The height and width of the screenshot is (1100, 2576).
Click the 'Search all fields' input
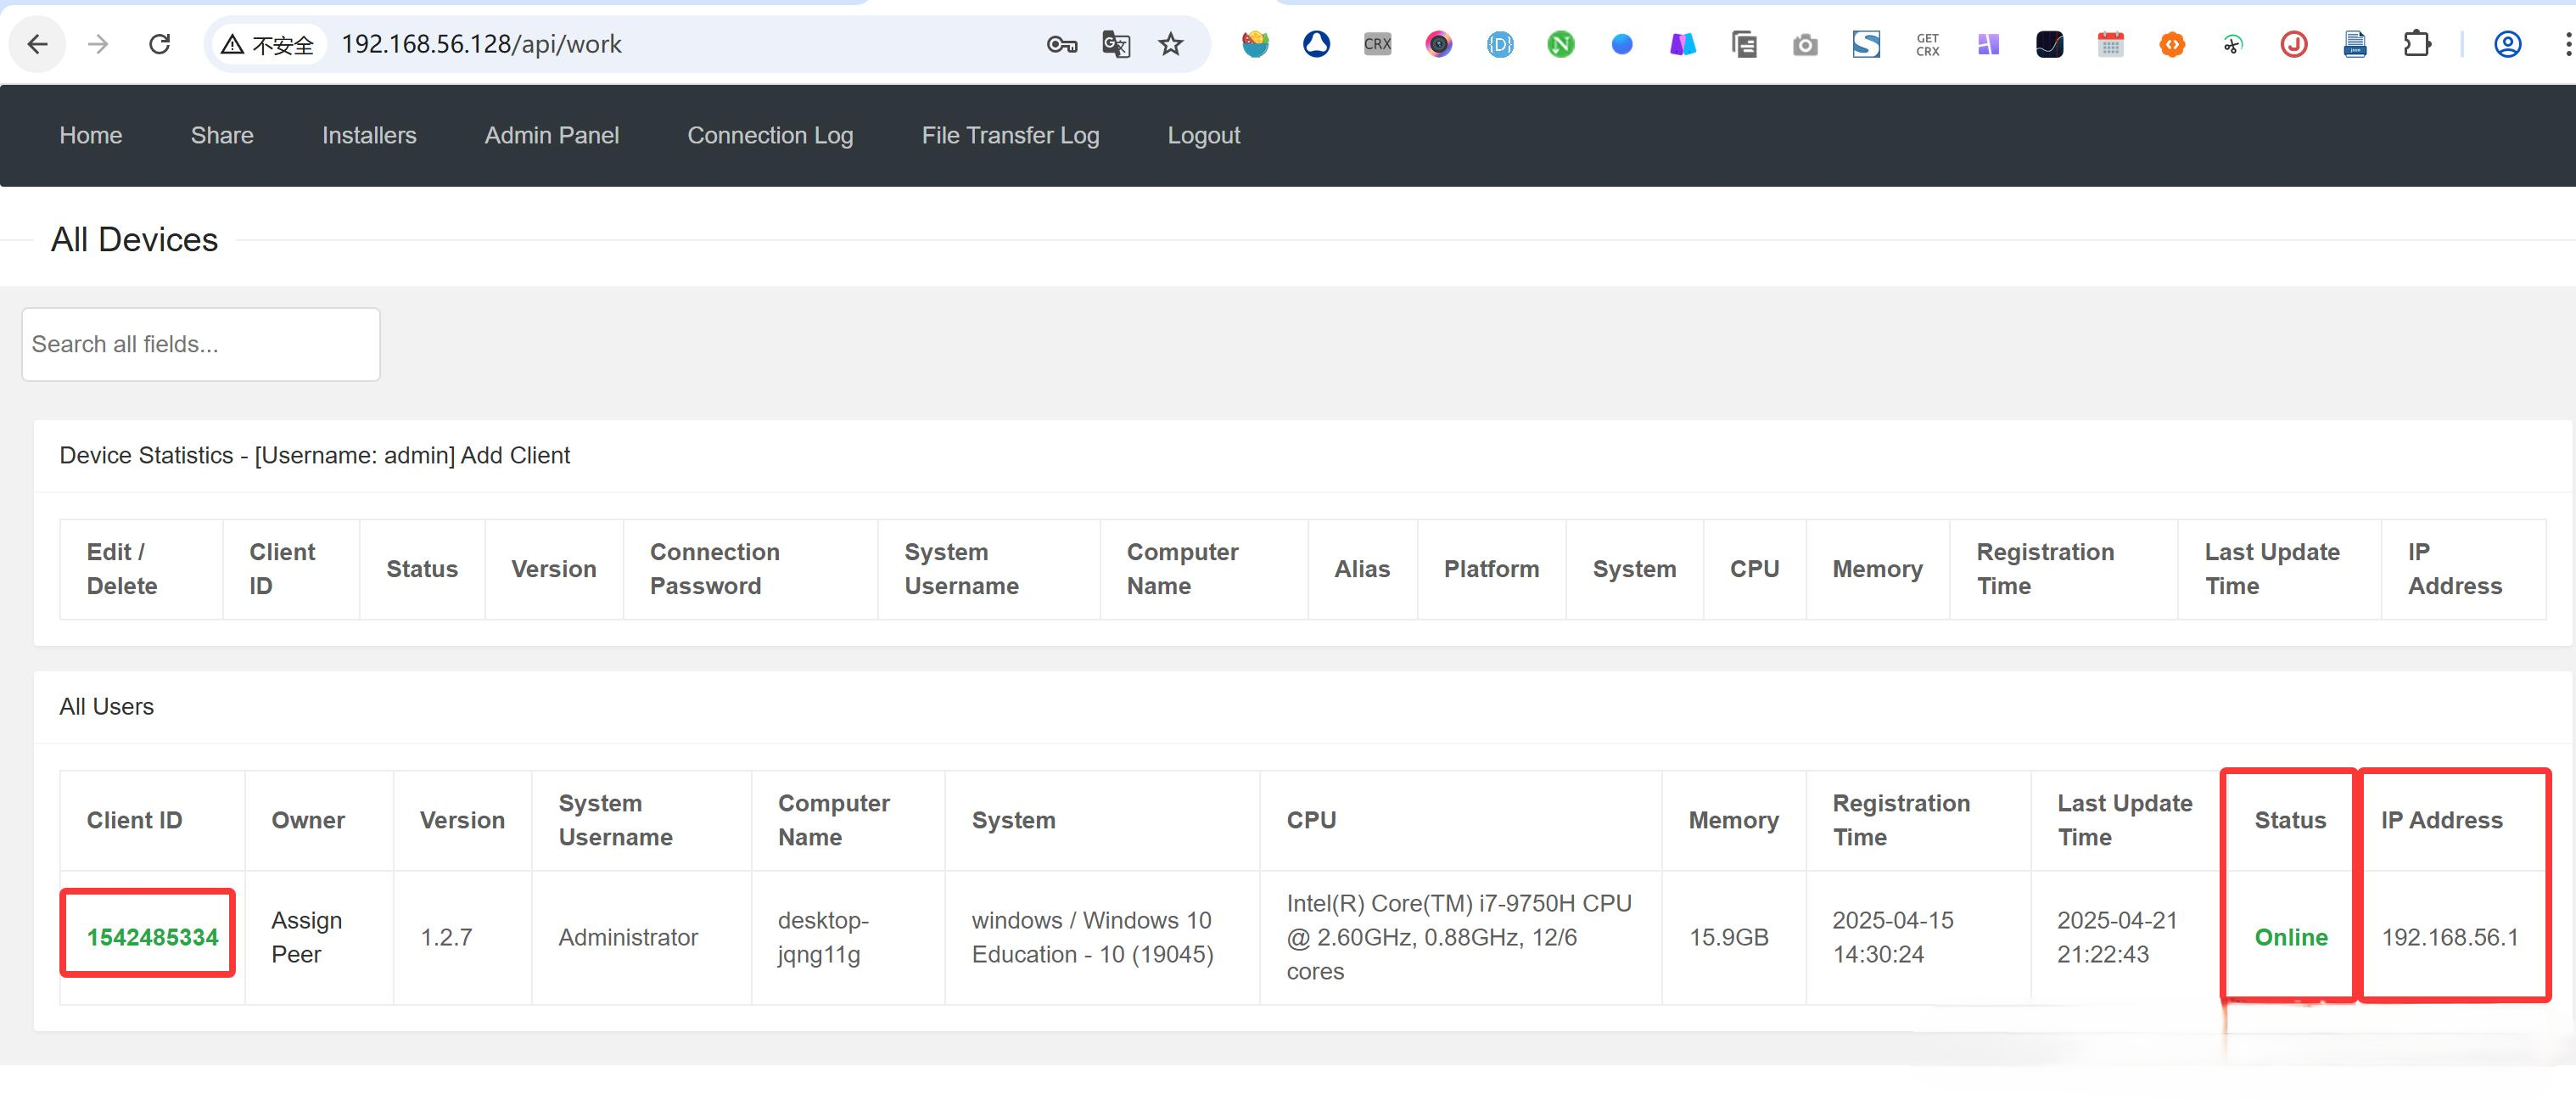pyautogui.click(x=200, y=344)
